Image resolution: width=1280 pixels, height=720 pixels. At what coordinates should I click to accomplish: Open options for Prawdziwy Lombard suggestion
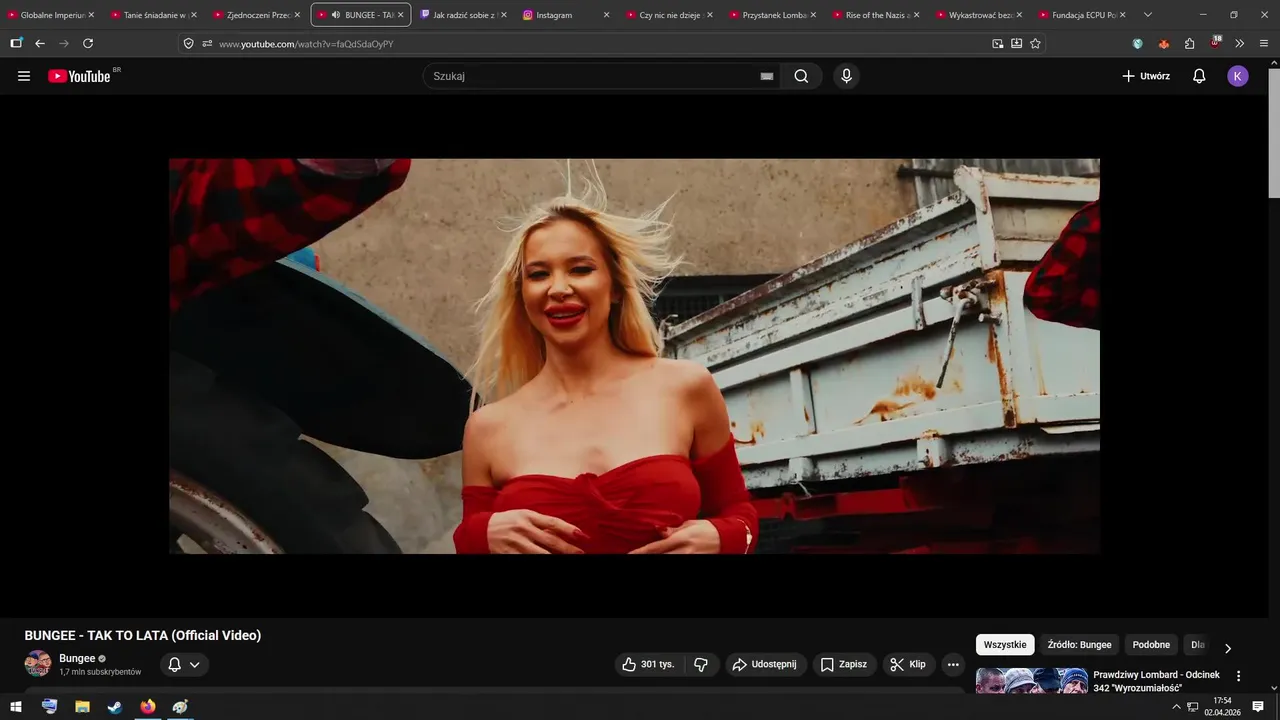[x=1239, y=676]
